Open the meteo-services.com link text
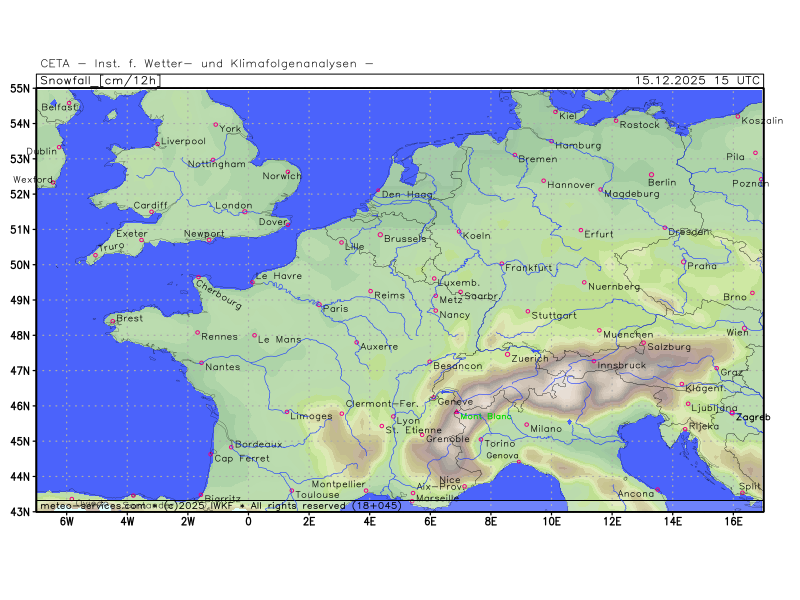This screenshot has height=600, width=800. tap(92, 506)
